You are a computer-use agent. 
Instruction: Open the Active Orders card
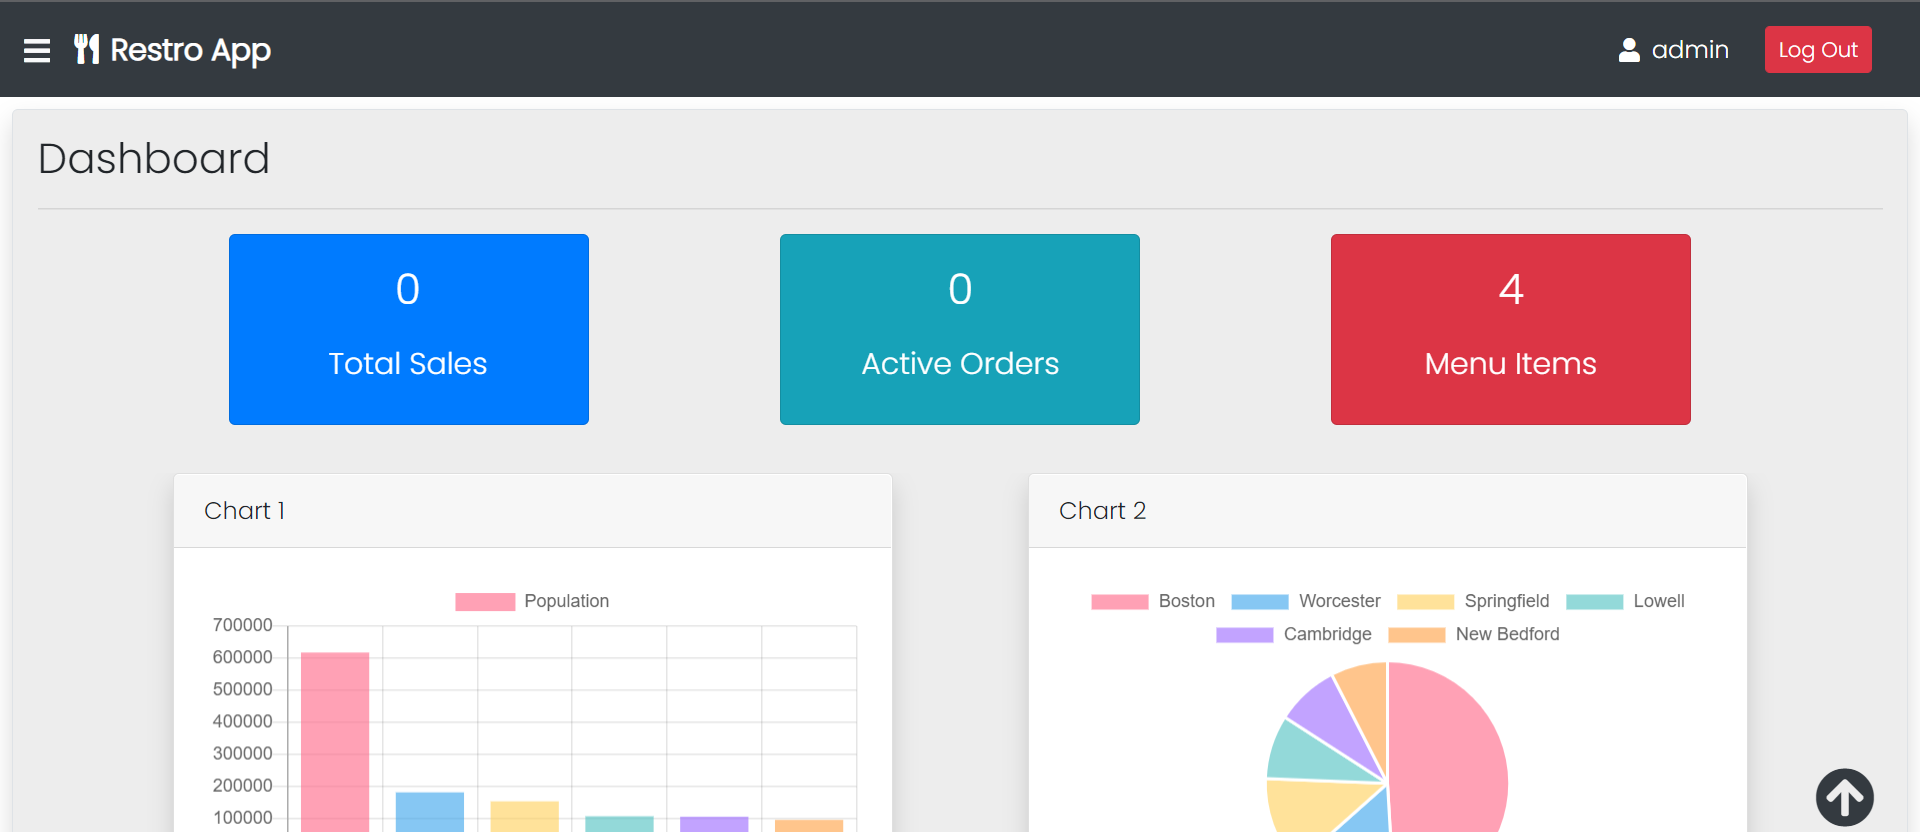coord(959,329)
